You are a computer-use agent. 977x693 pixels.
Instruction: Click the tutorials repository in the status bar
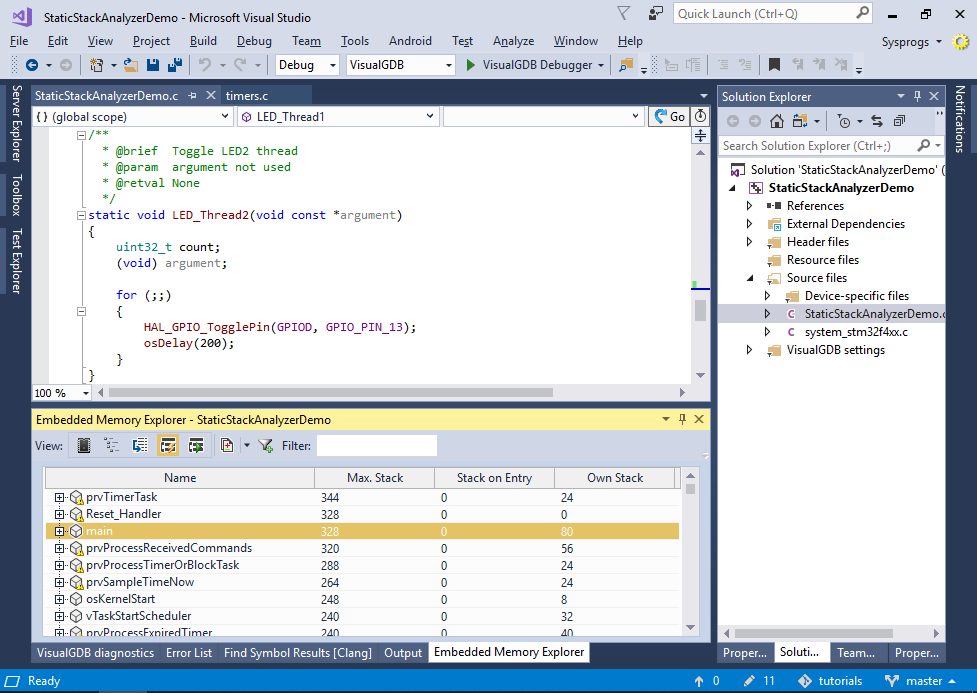pyautogui.click(x=831, y=681)
